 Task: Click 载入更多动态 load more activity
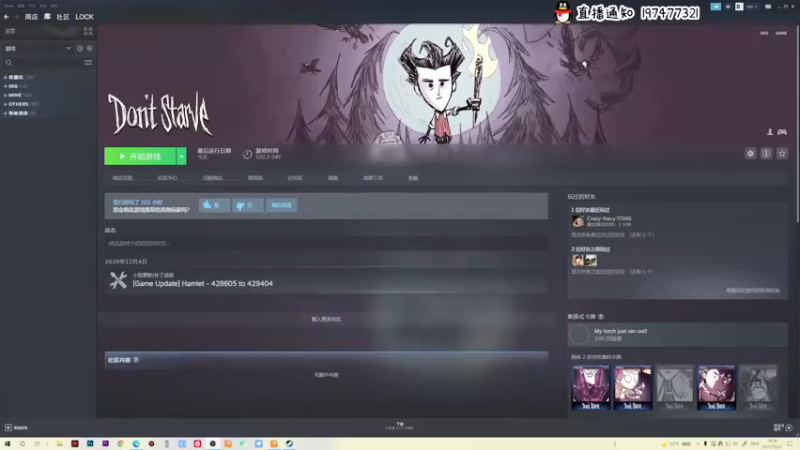pyautogui.click(x=326, y=319)
